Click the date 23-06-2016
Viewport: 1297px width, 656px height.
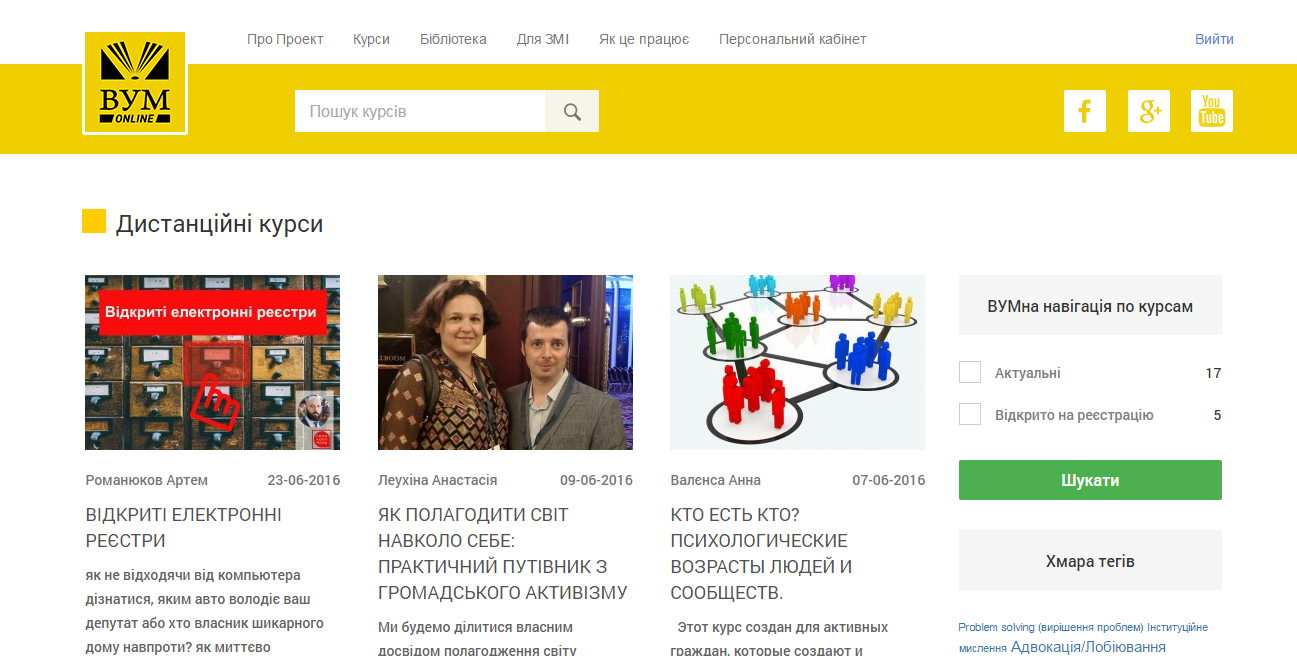point(304,480)
